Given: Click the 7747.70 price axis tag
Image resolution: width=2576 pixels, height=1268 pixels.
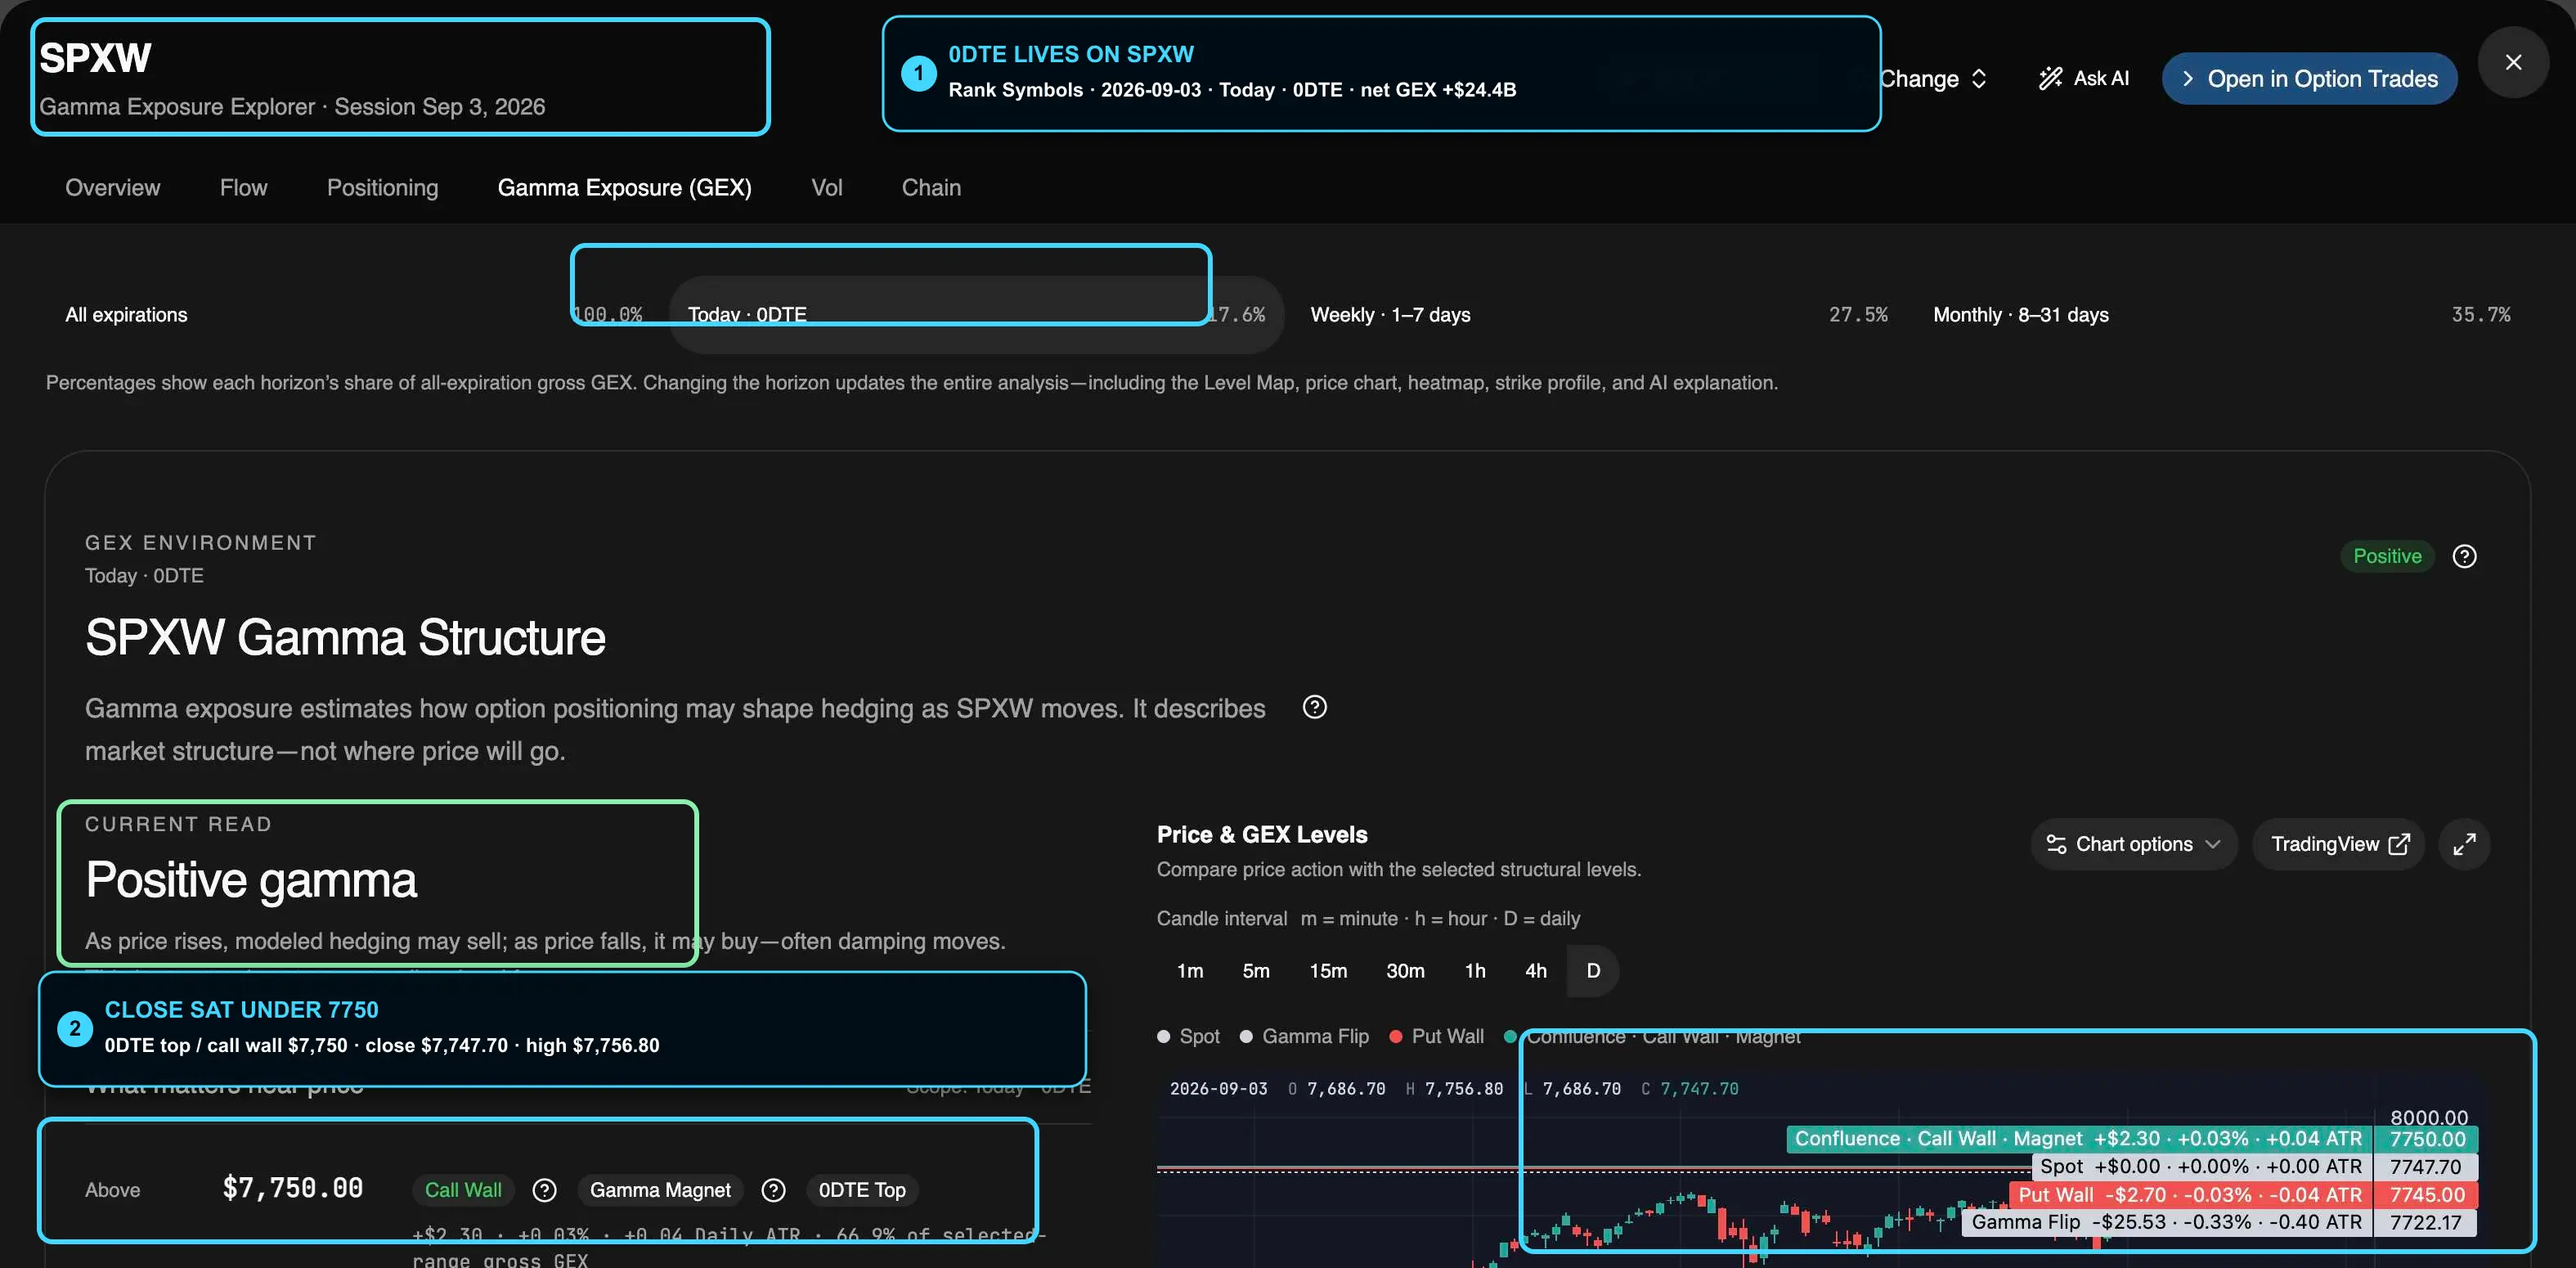Looking at the screenshot, I should 2427,1166.
